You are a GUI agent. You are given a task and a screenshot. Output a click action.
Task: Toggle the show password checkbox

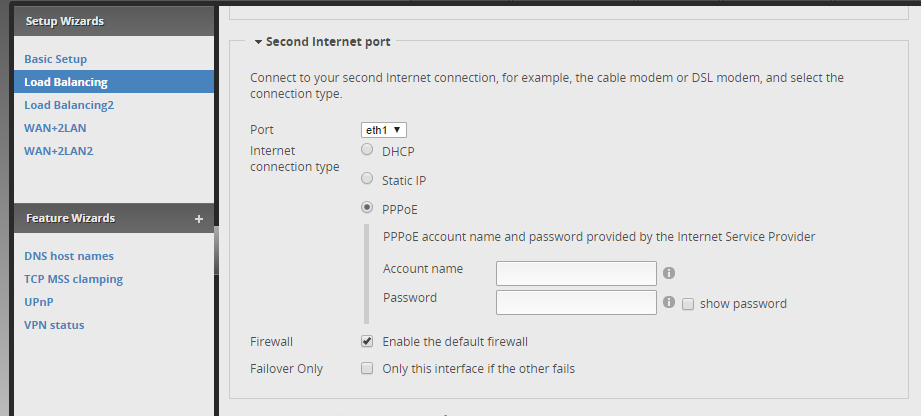point(688,303)
